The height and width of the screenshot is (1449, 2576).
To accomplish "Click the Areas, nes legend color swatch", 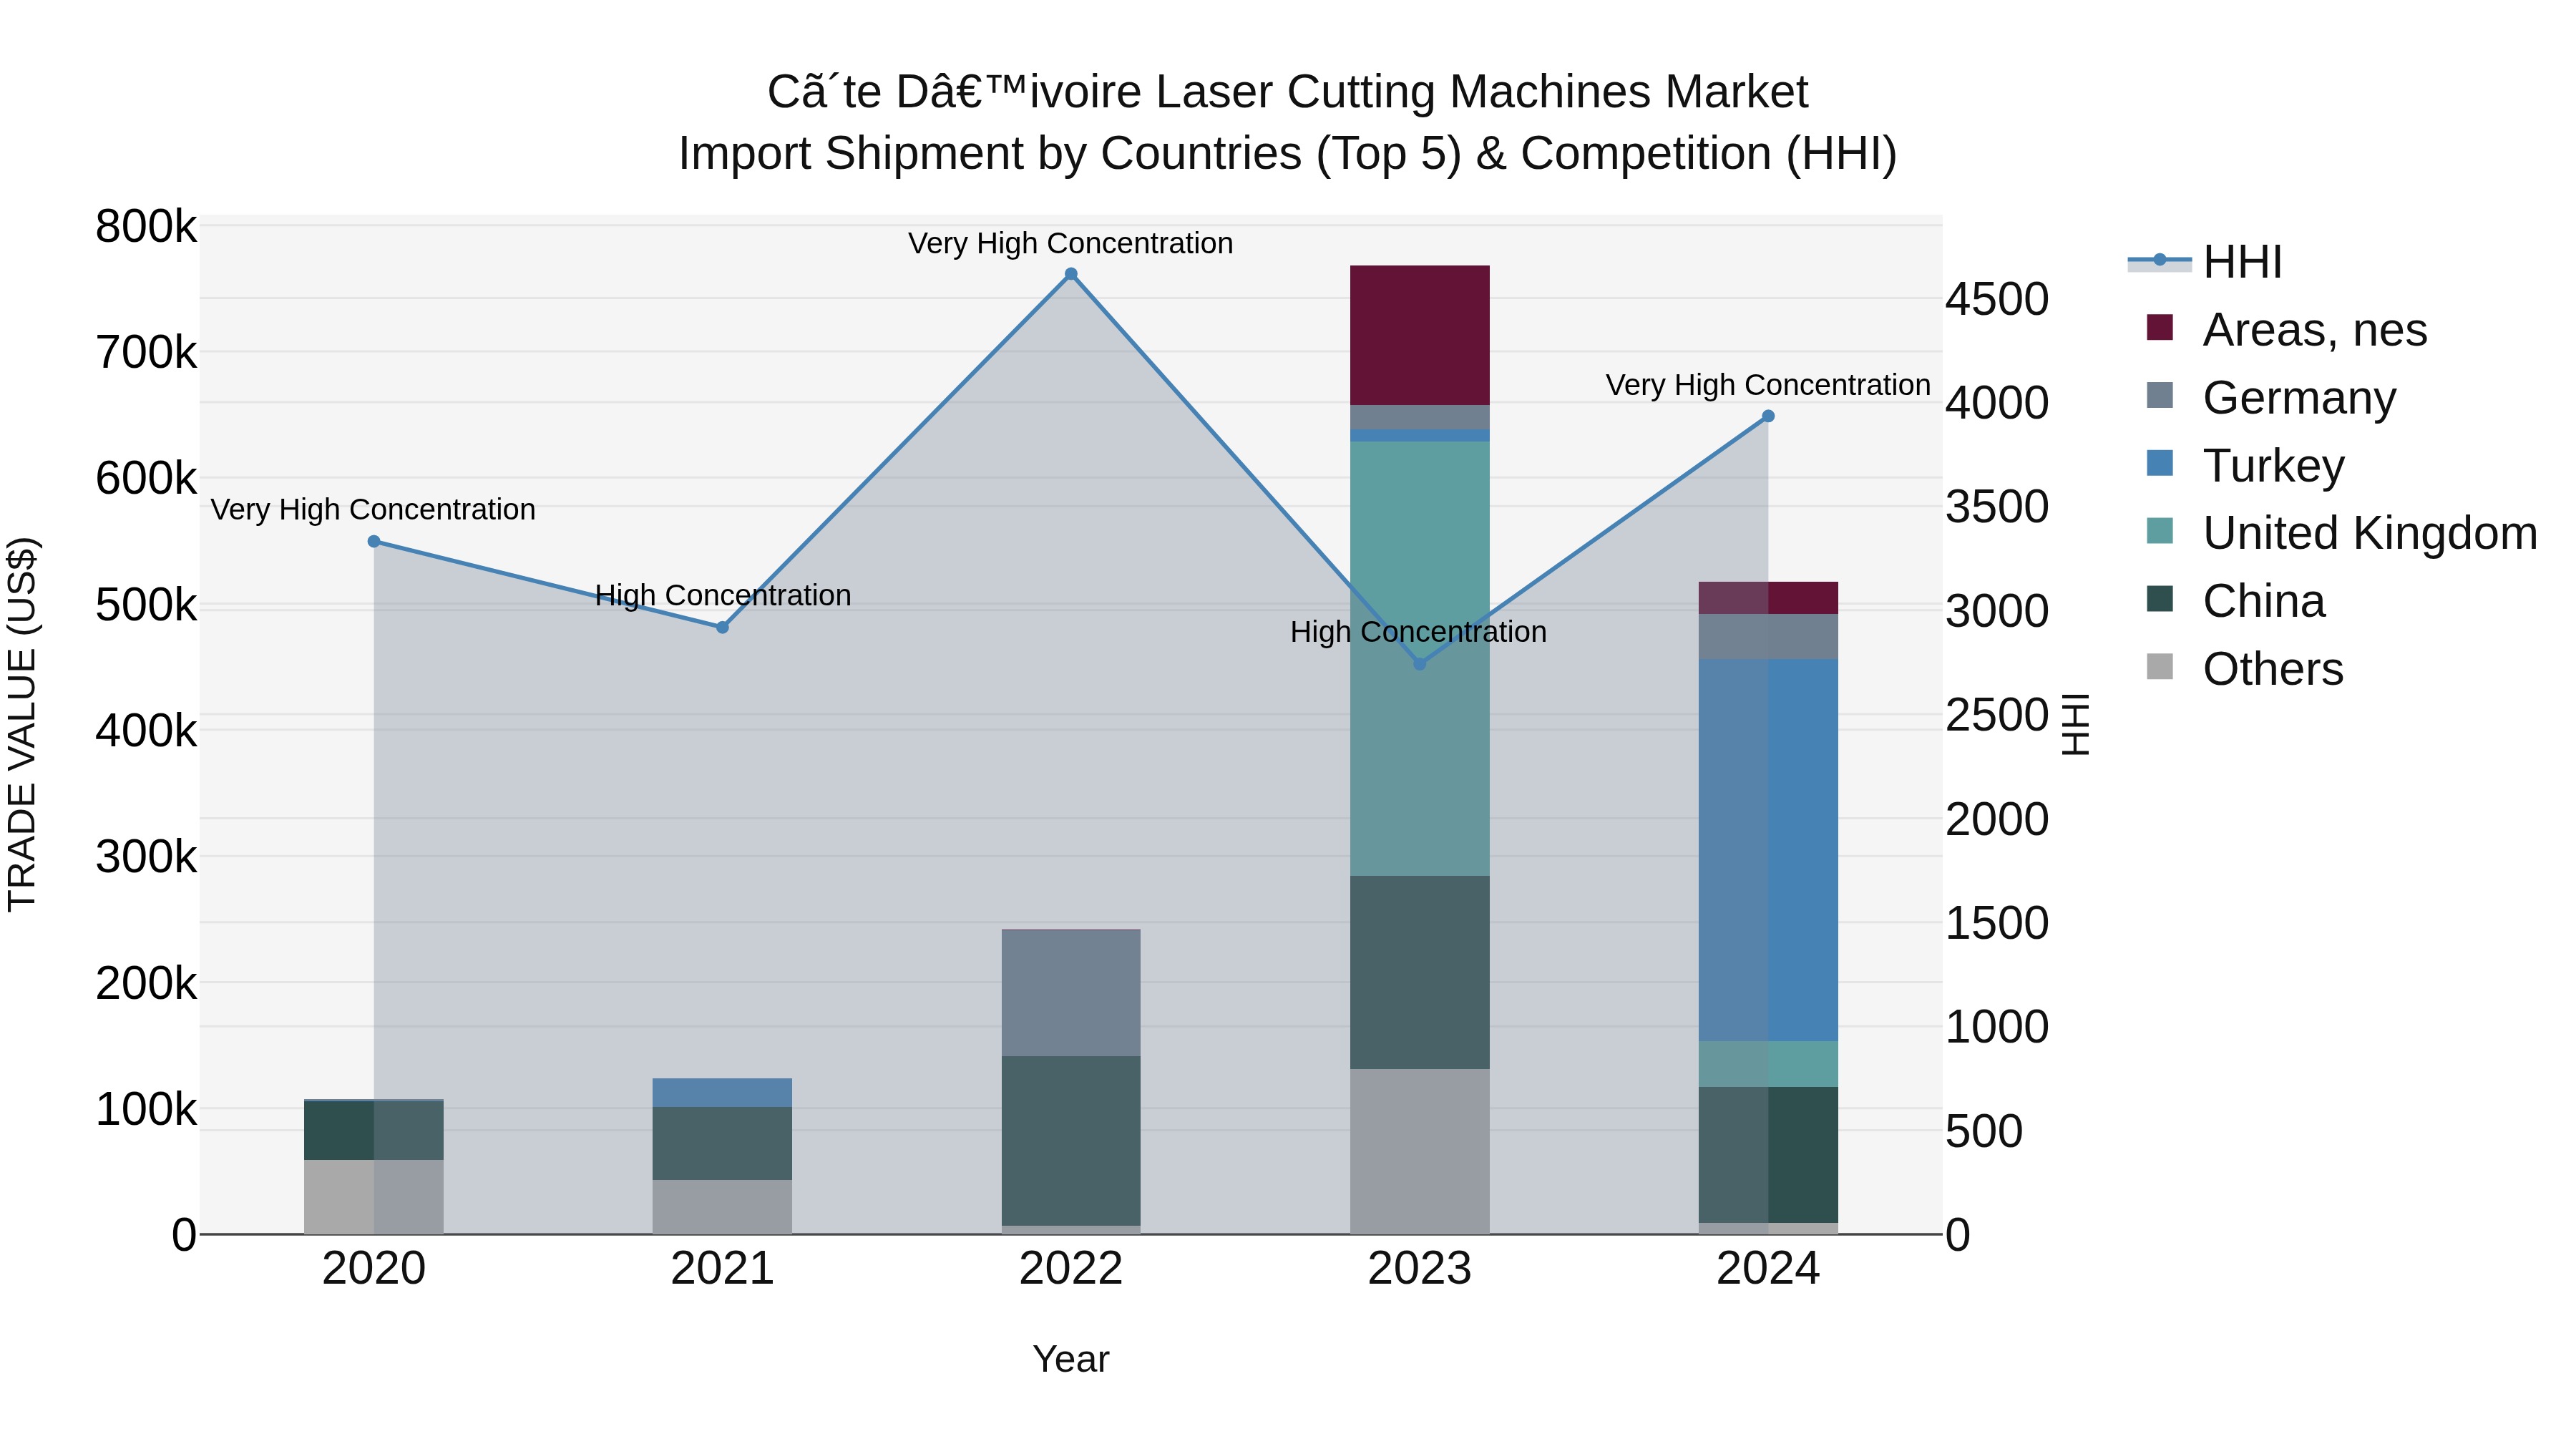I will pos(2160,328).
